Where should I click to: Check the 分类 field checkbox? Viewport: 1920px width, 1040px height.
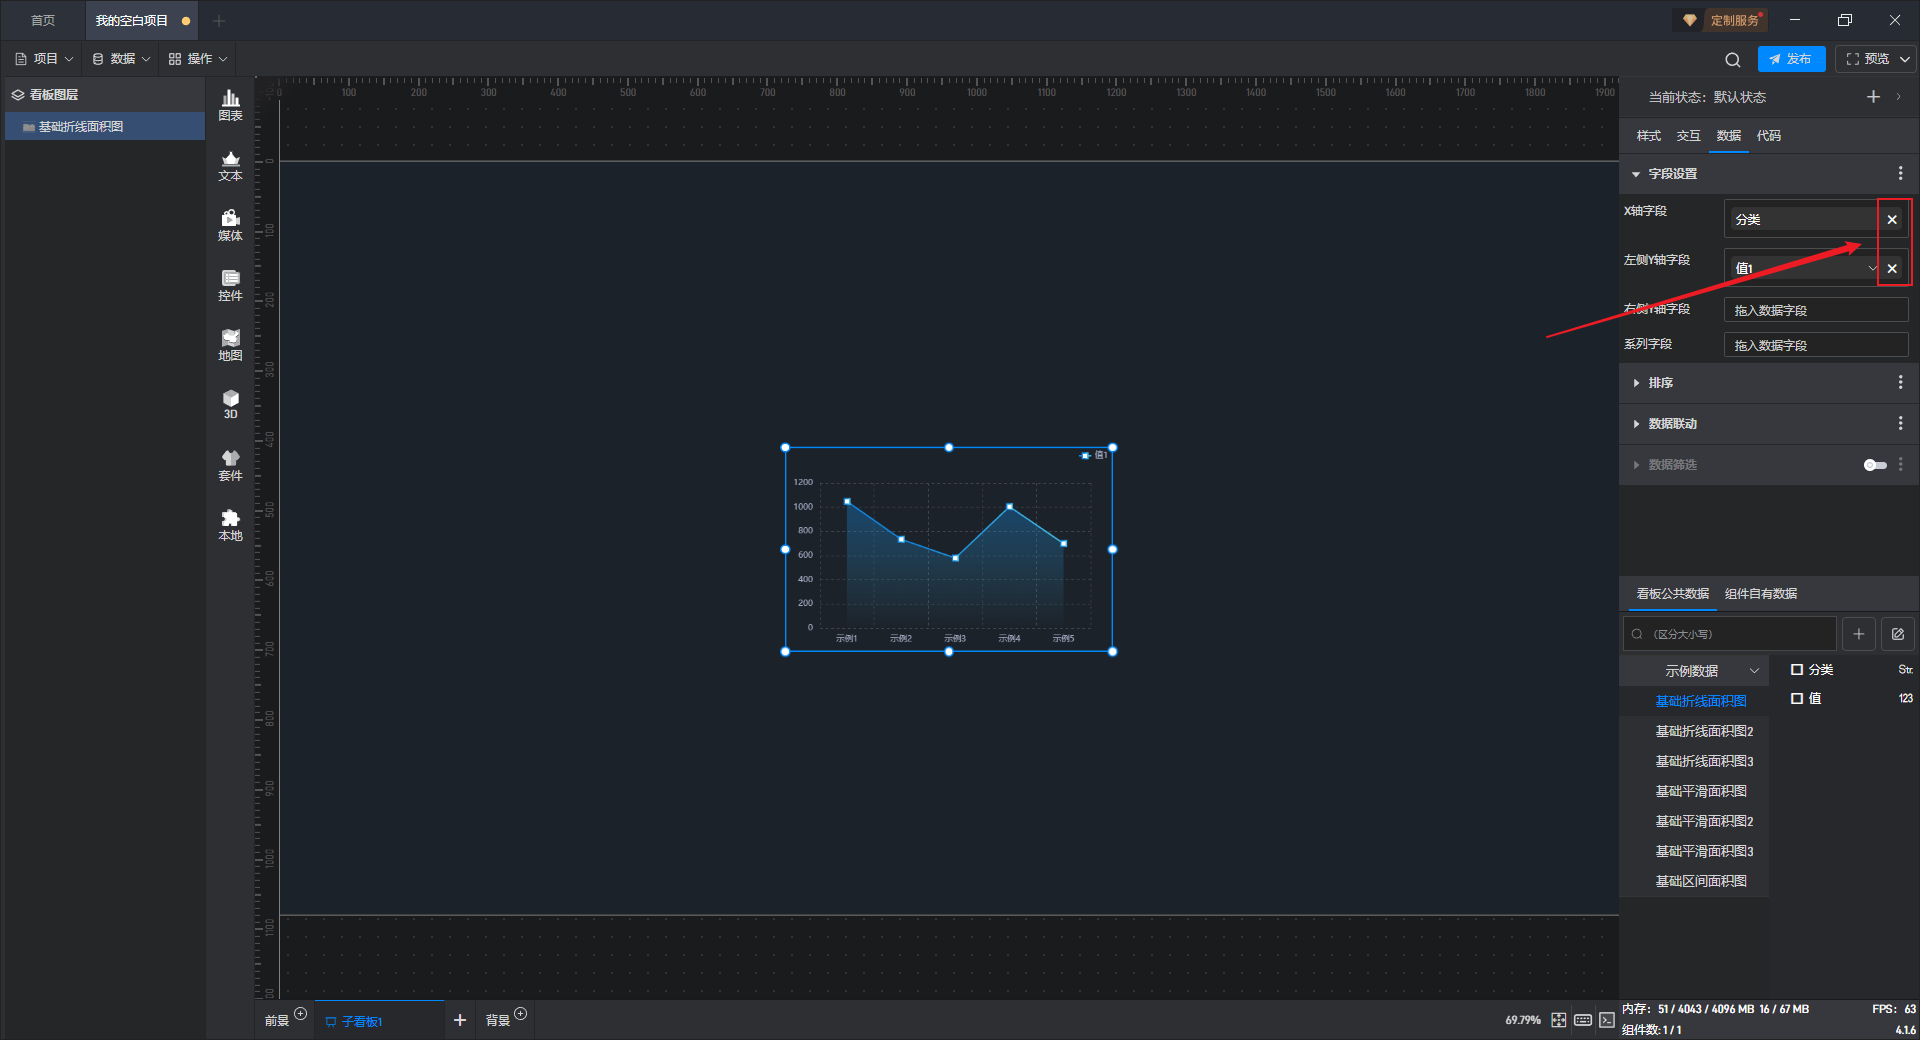(1797, 670)
